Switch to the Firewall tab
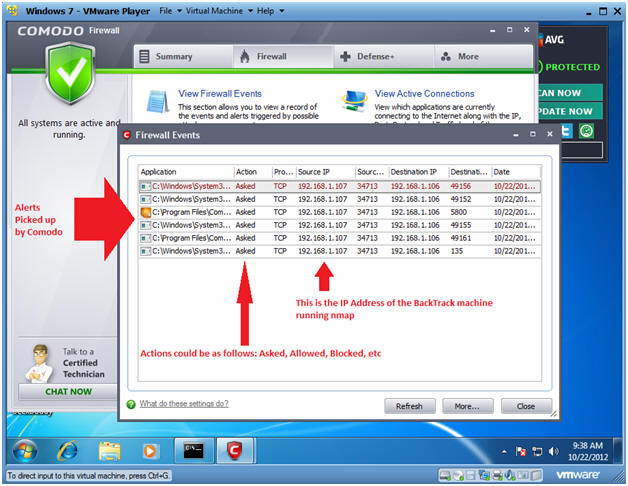 pos(283,56)
